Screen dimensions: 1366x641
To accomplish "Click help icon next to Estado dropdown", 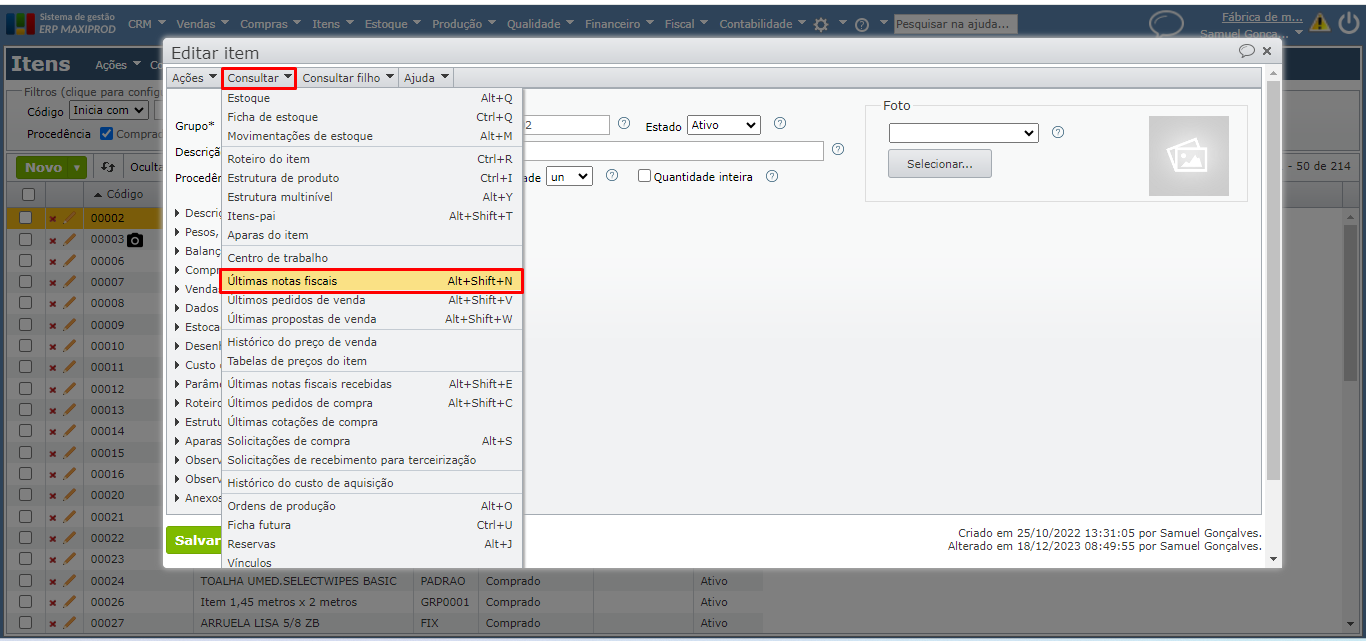I will coord(780,124).
